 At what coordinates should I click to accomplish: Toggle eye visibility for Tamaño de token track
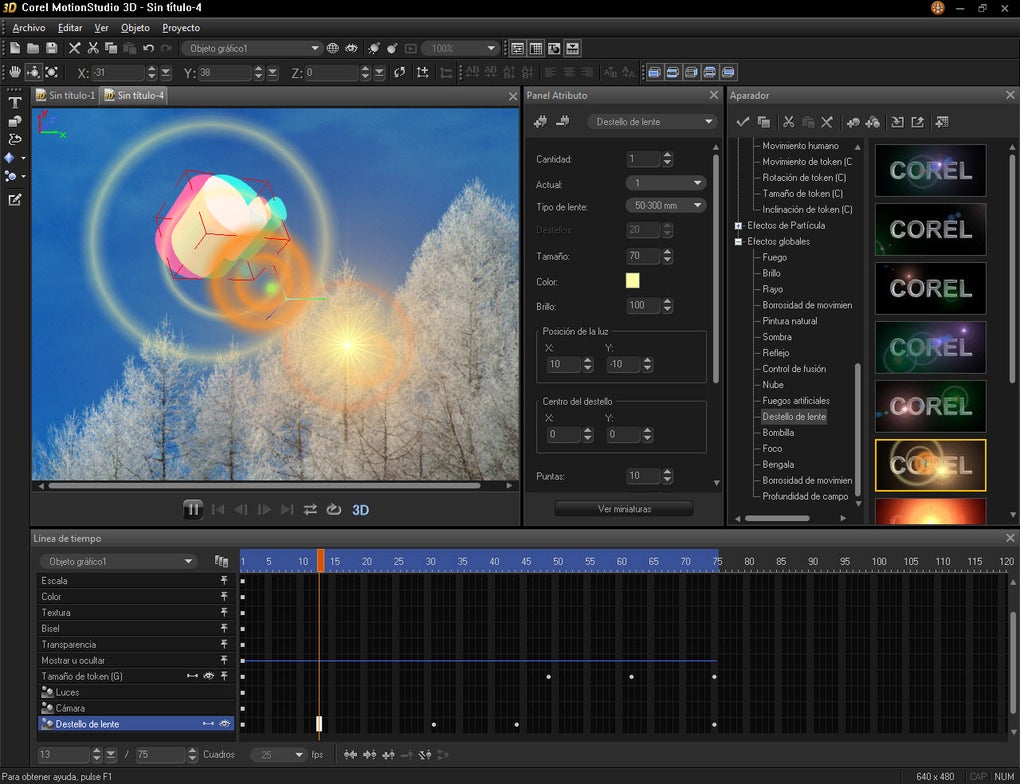tap(209, 676)
